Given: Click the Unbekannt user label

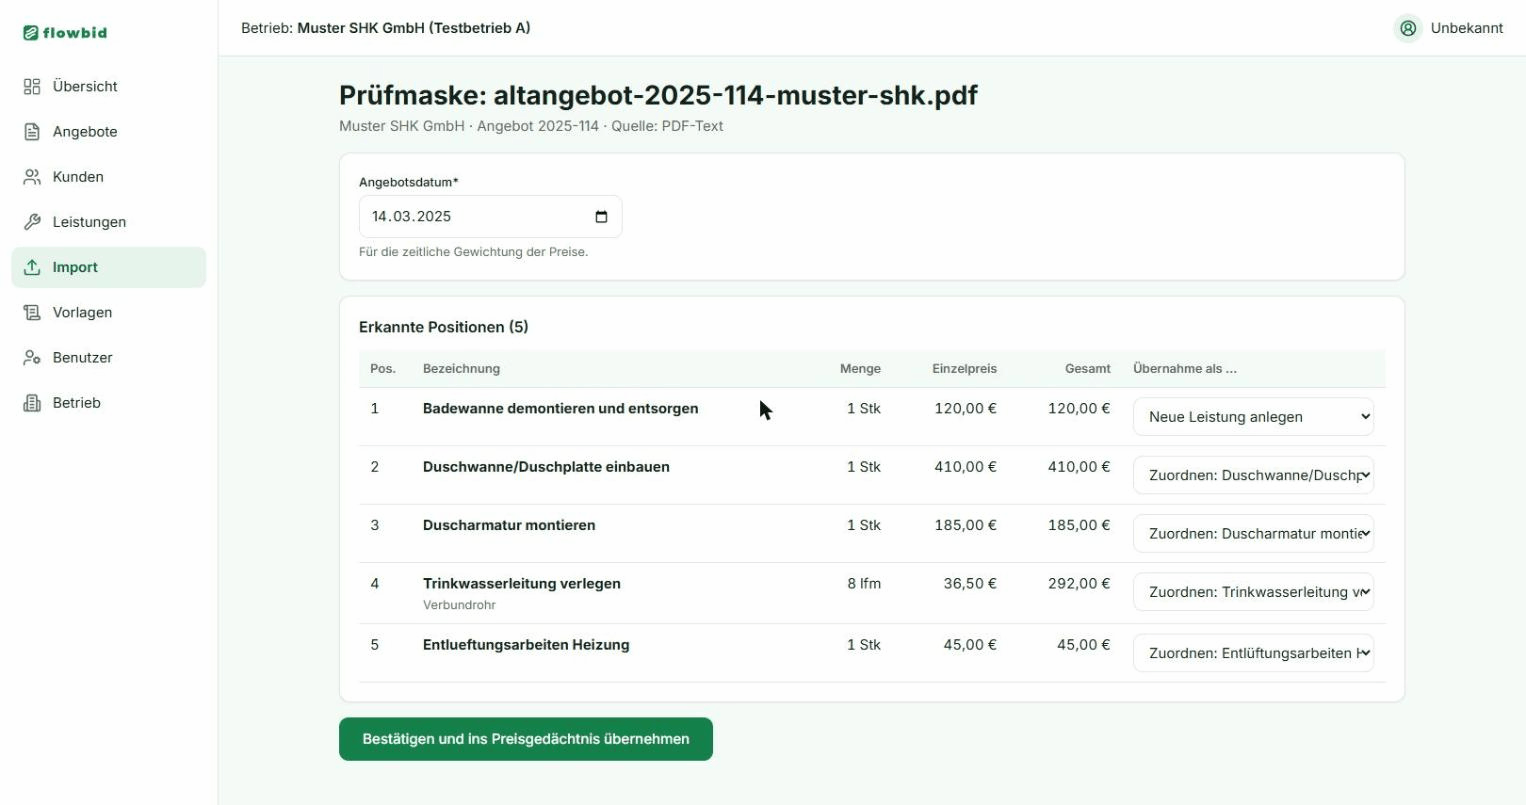Looking at the screenshot, I should pyautogui.click(x=1466, y=28).
